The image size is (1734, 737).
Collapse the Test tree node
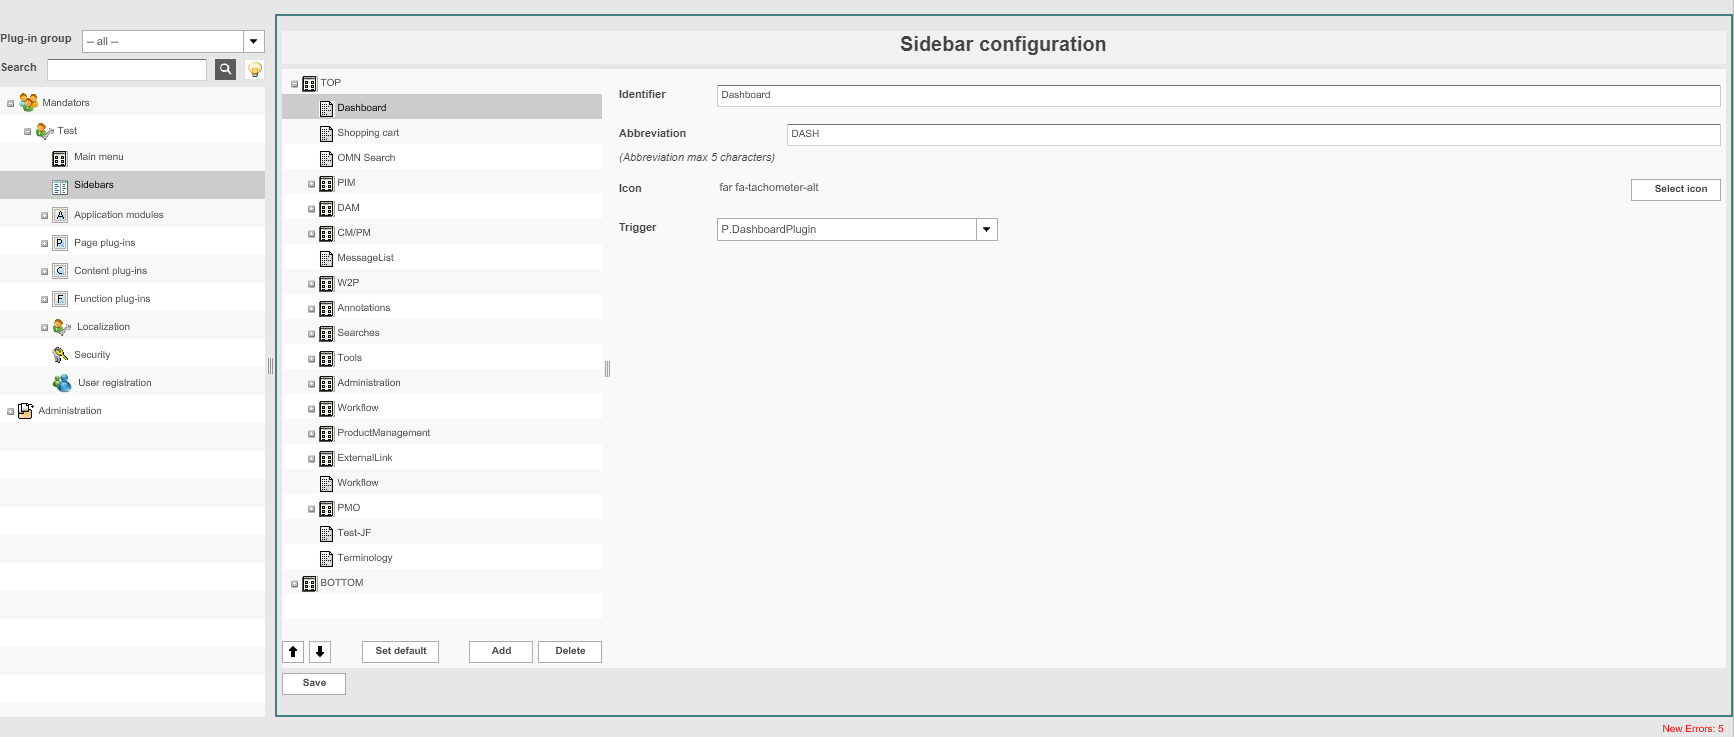click(28, 132)
